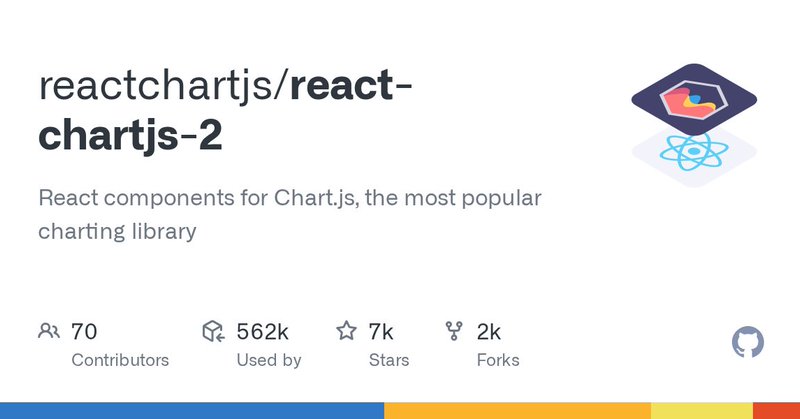Click the blue language bar segment
This screenshot has height=419, width=800.
[192, 410]
